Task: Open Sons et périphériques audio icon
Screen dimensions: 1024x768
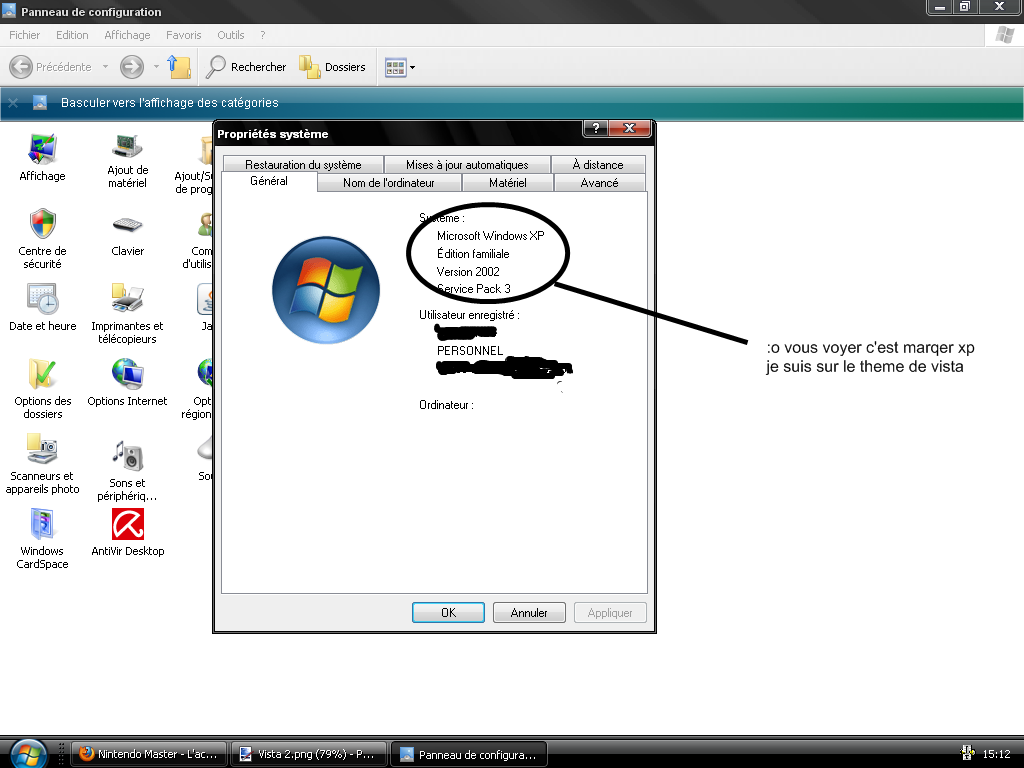Action: pos(127,470)
